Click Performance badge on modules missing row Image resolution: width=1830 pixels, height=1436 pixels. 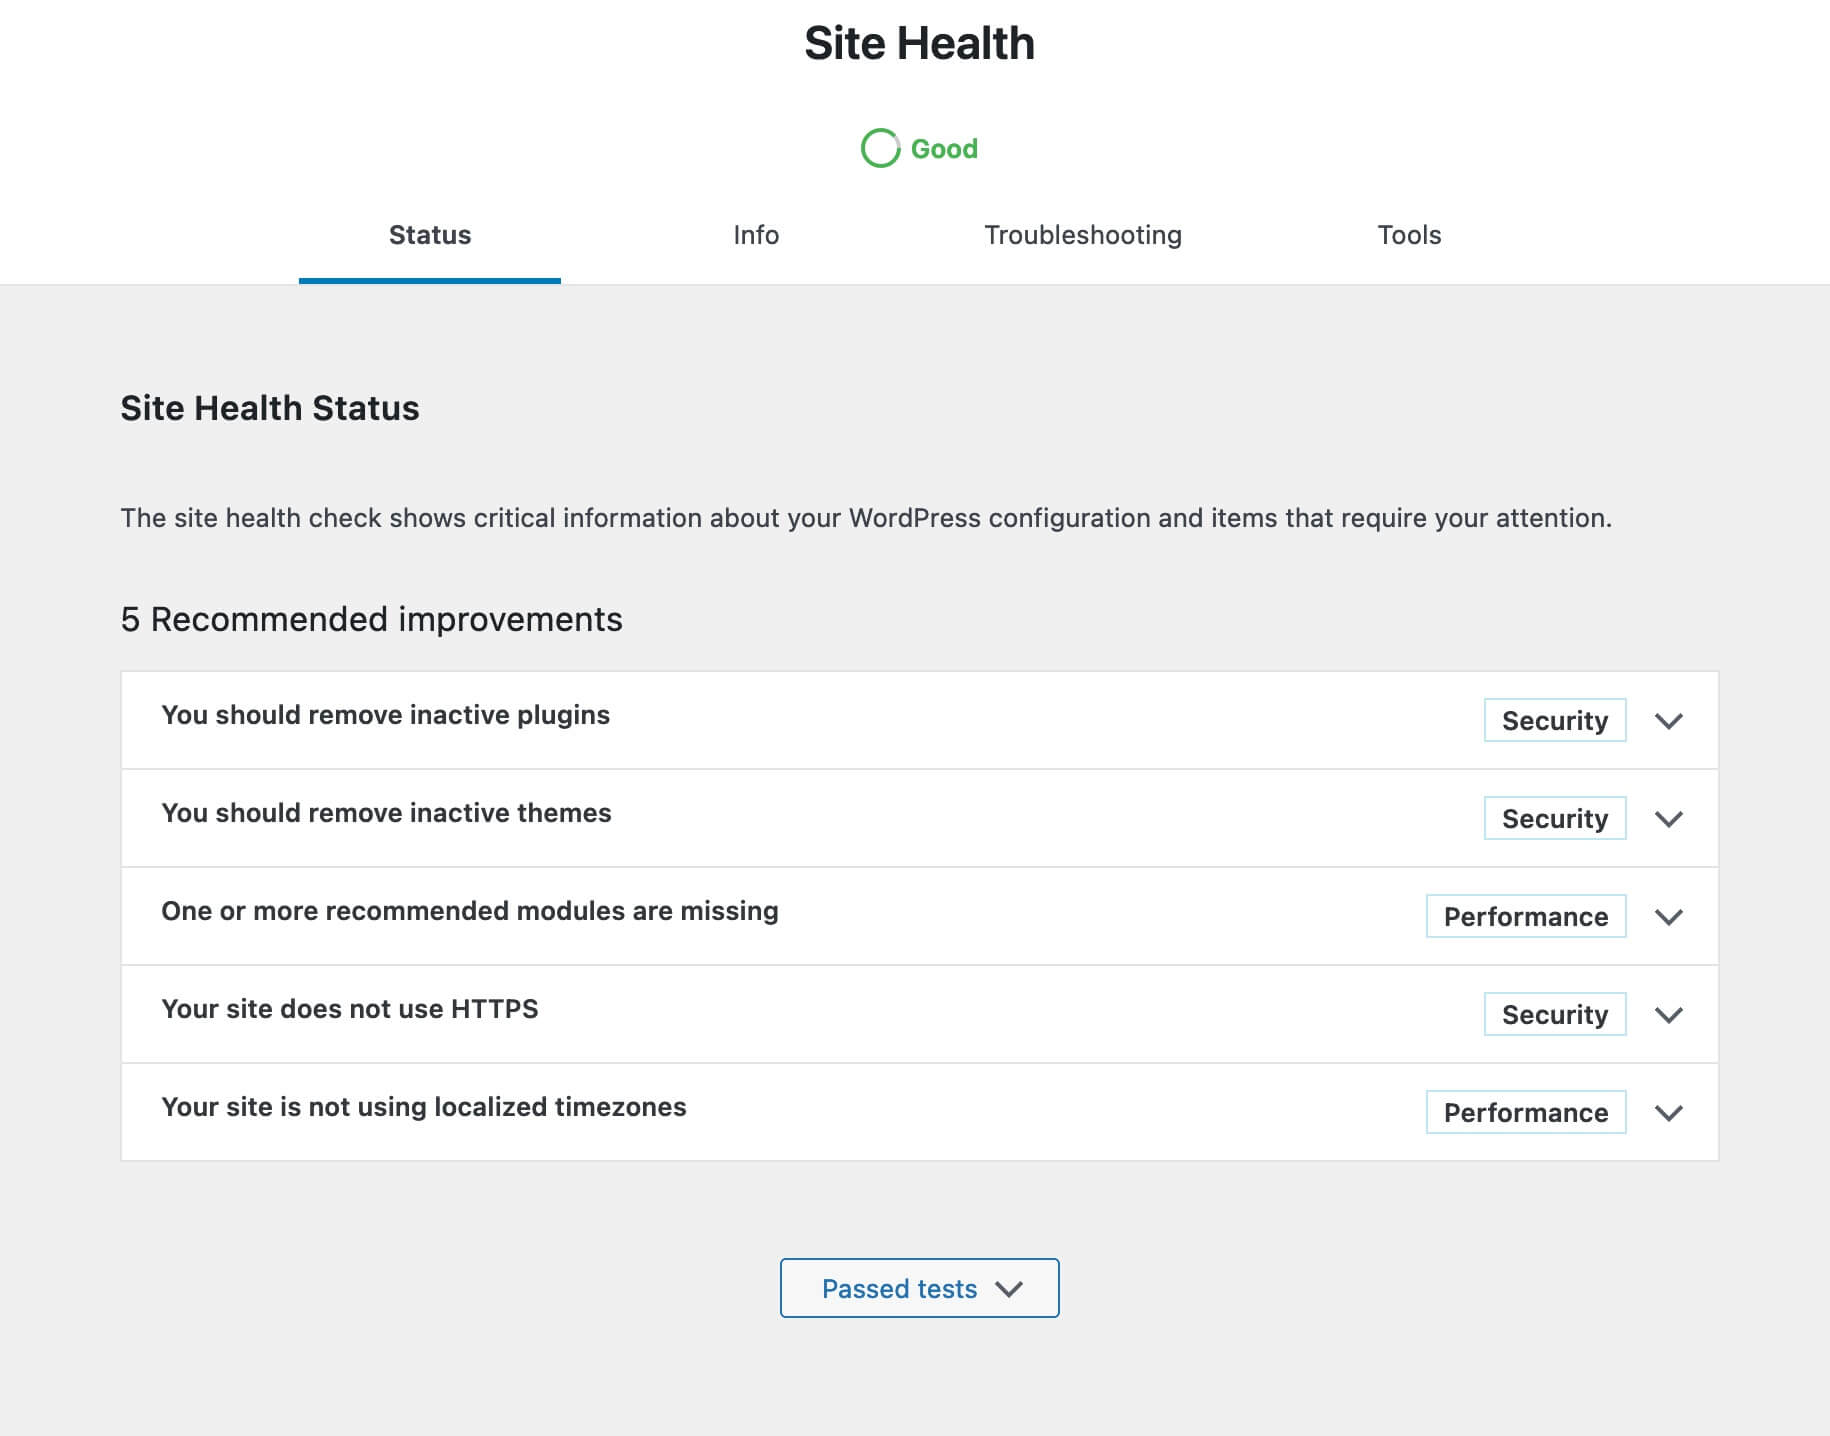click(1525, 917)
